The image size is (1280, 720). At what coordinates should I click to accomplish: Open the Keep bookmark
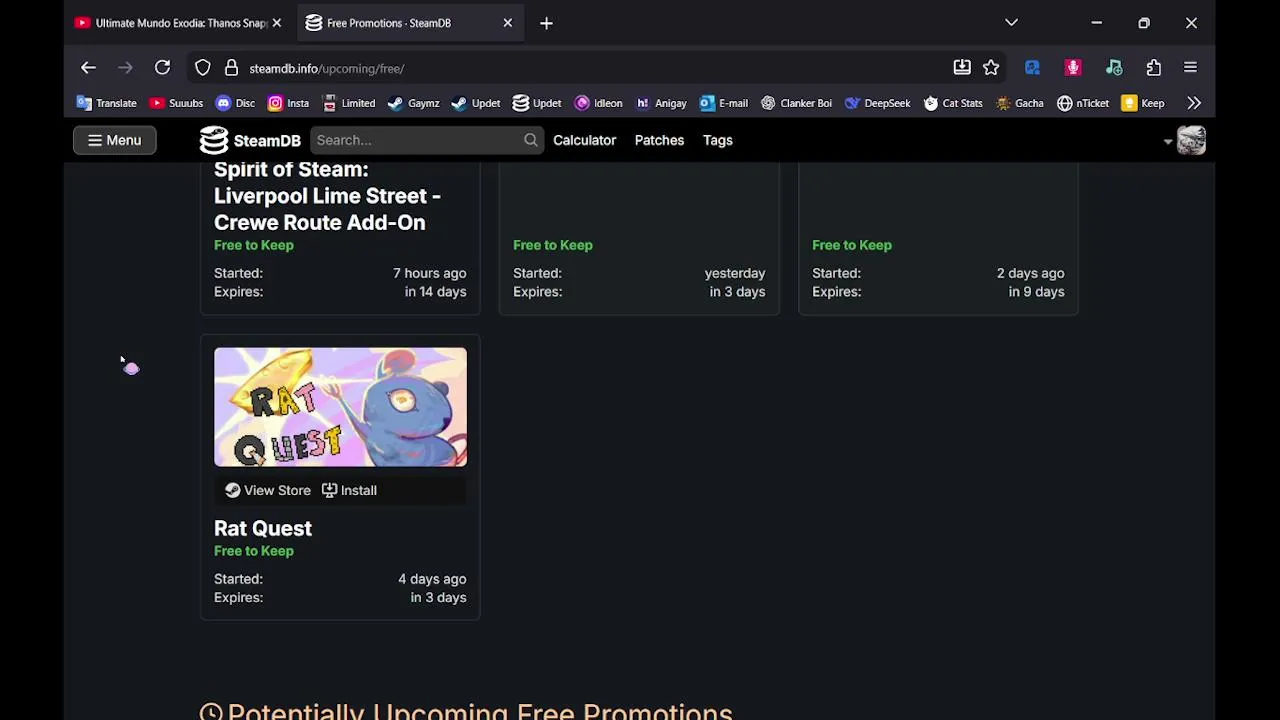1143,103
